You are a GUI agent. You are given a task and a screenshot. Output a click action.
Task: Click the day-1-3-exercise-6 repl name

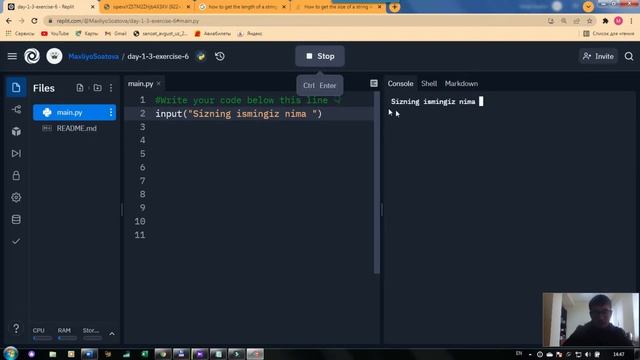(x=158, y=56)
